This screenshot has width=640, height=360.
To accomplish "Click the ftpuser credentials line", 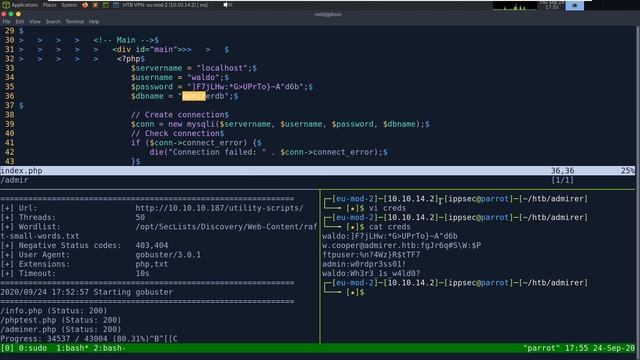I will [x=371, y=255].
